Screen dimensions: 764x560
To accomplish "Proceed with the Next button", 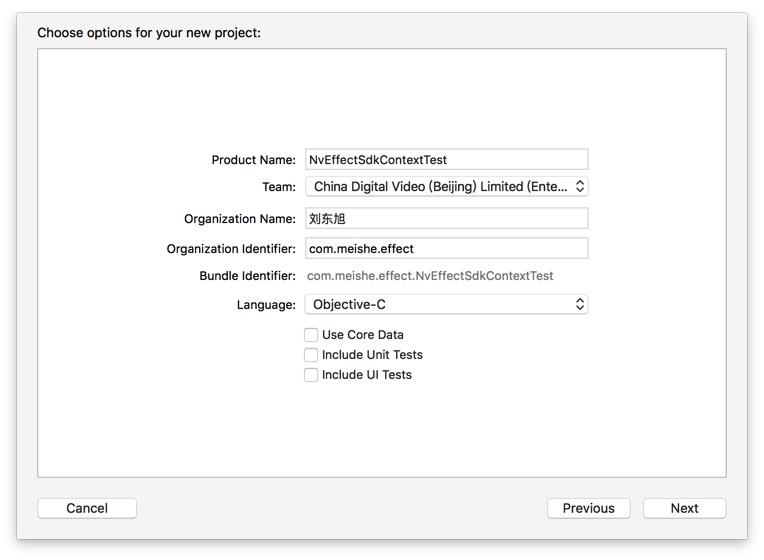I will coord(685,508).
